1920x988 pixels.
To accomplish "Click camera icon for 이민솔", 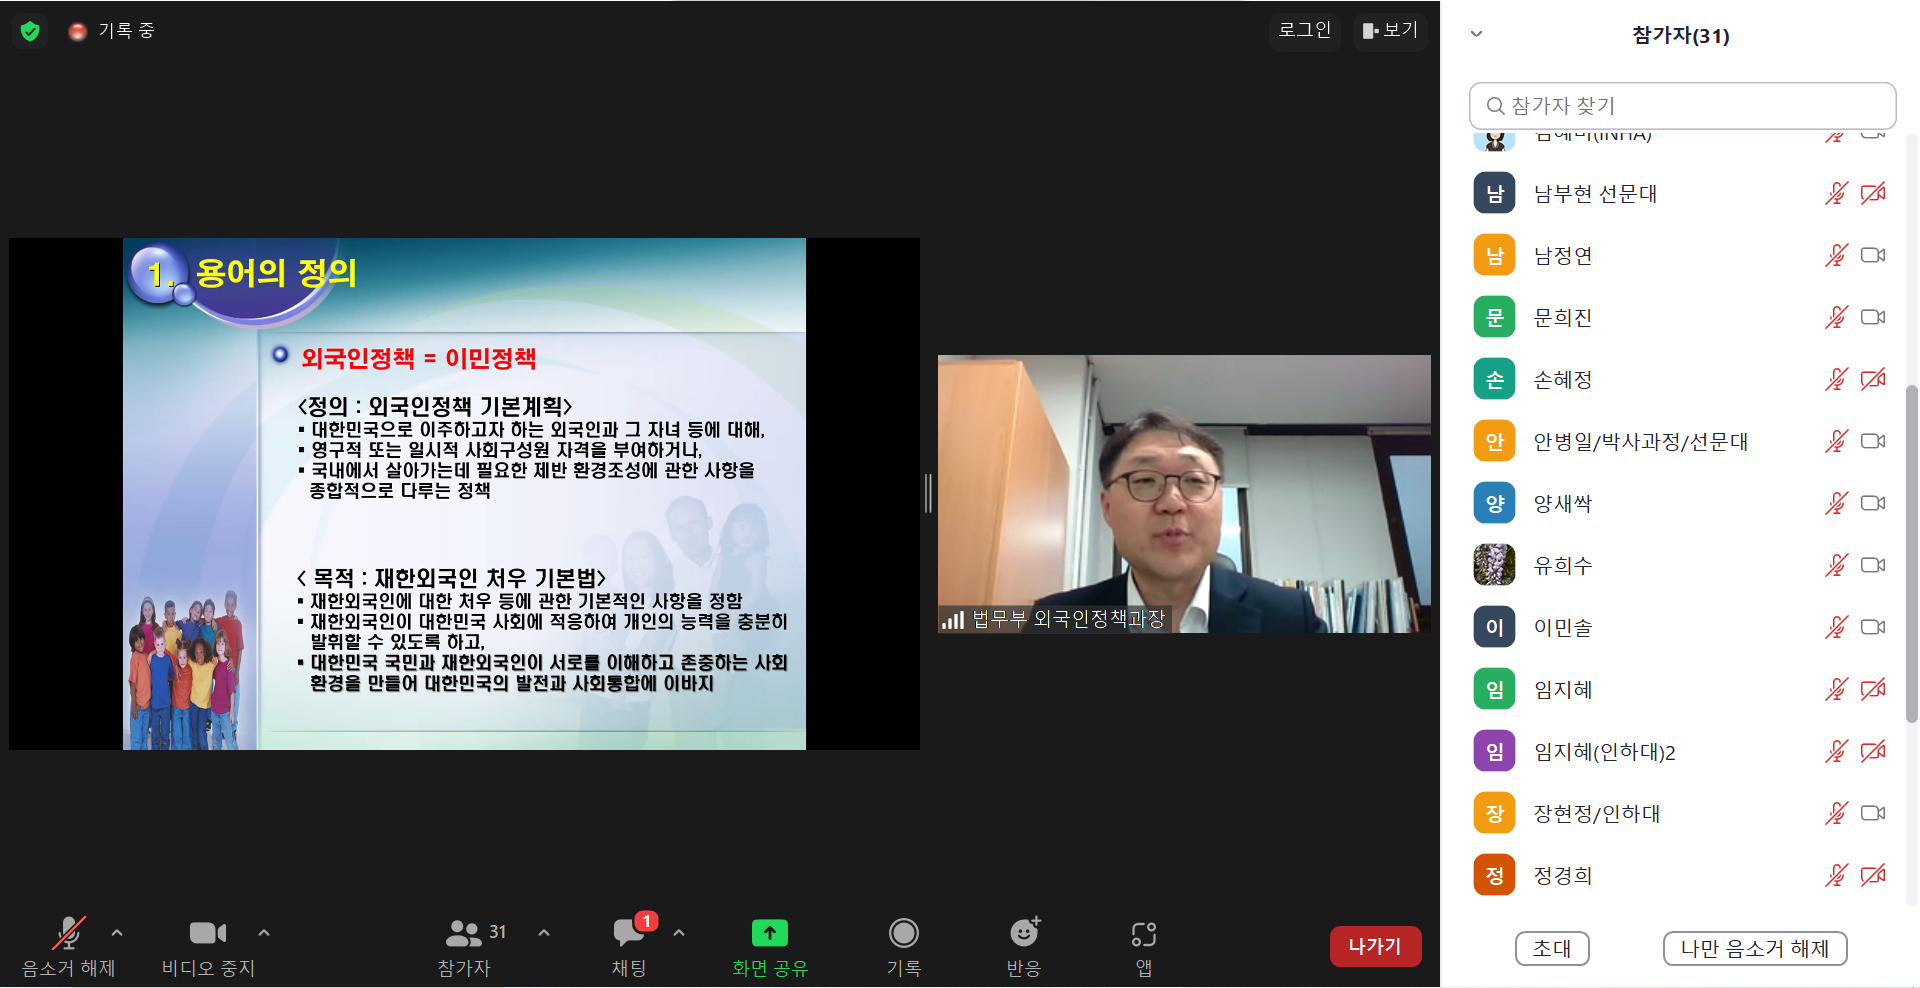I will (x=1873, y=627).
